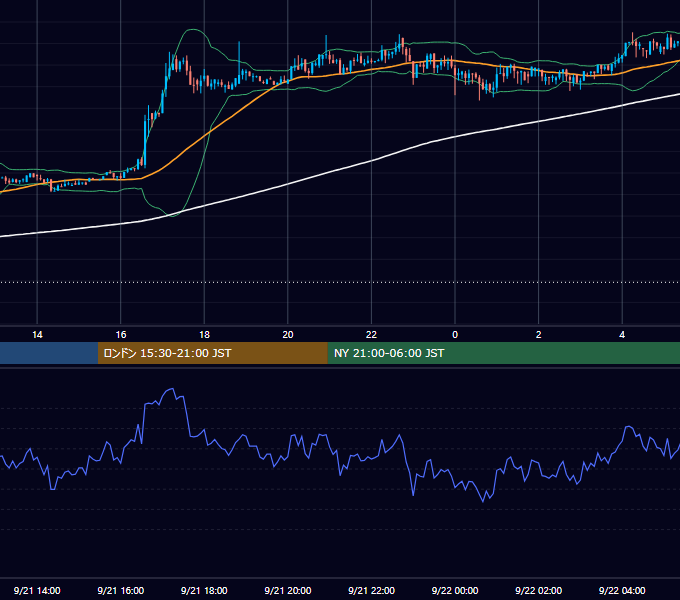Viewport: 680px width, 600px height.
Task: Click the 9/21 16:00 date label
Action: pyautogui.click(x=121, y=590)
